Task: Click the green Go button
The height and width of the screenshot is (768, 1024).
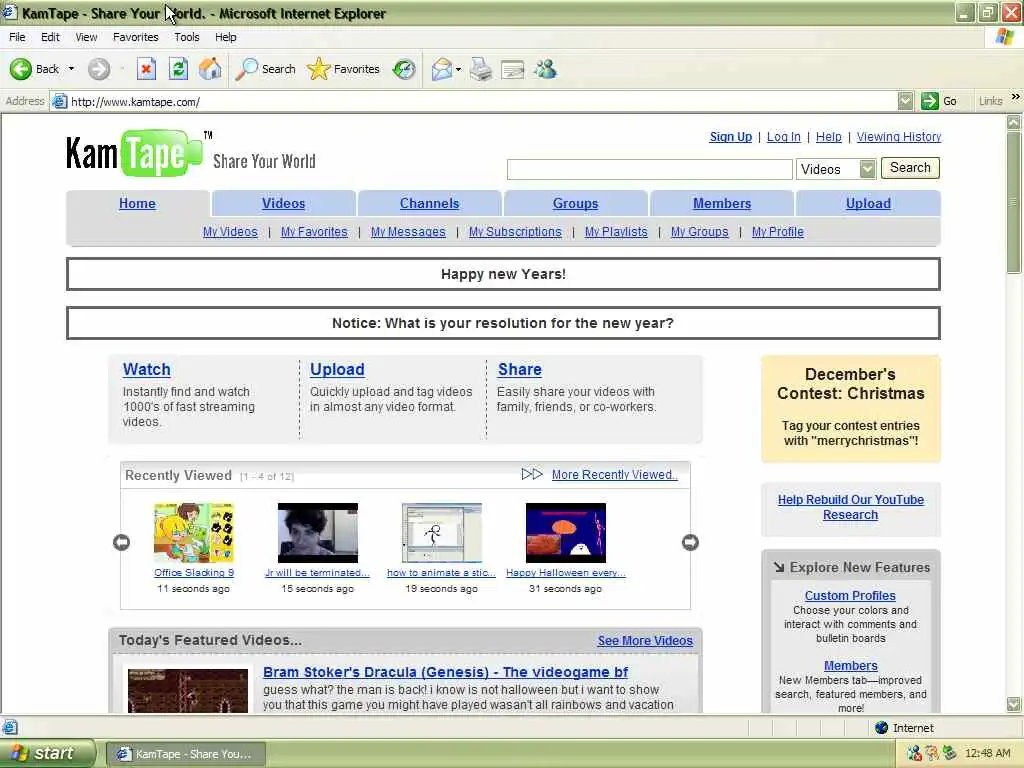Action: pos(939,101)
